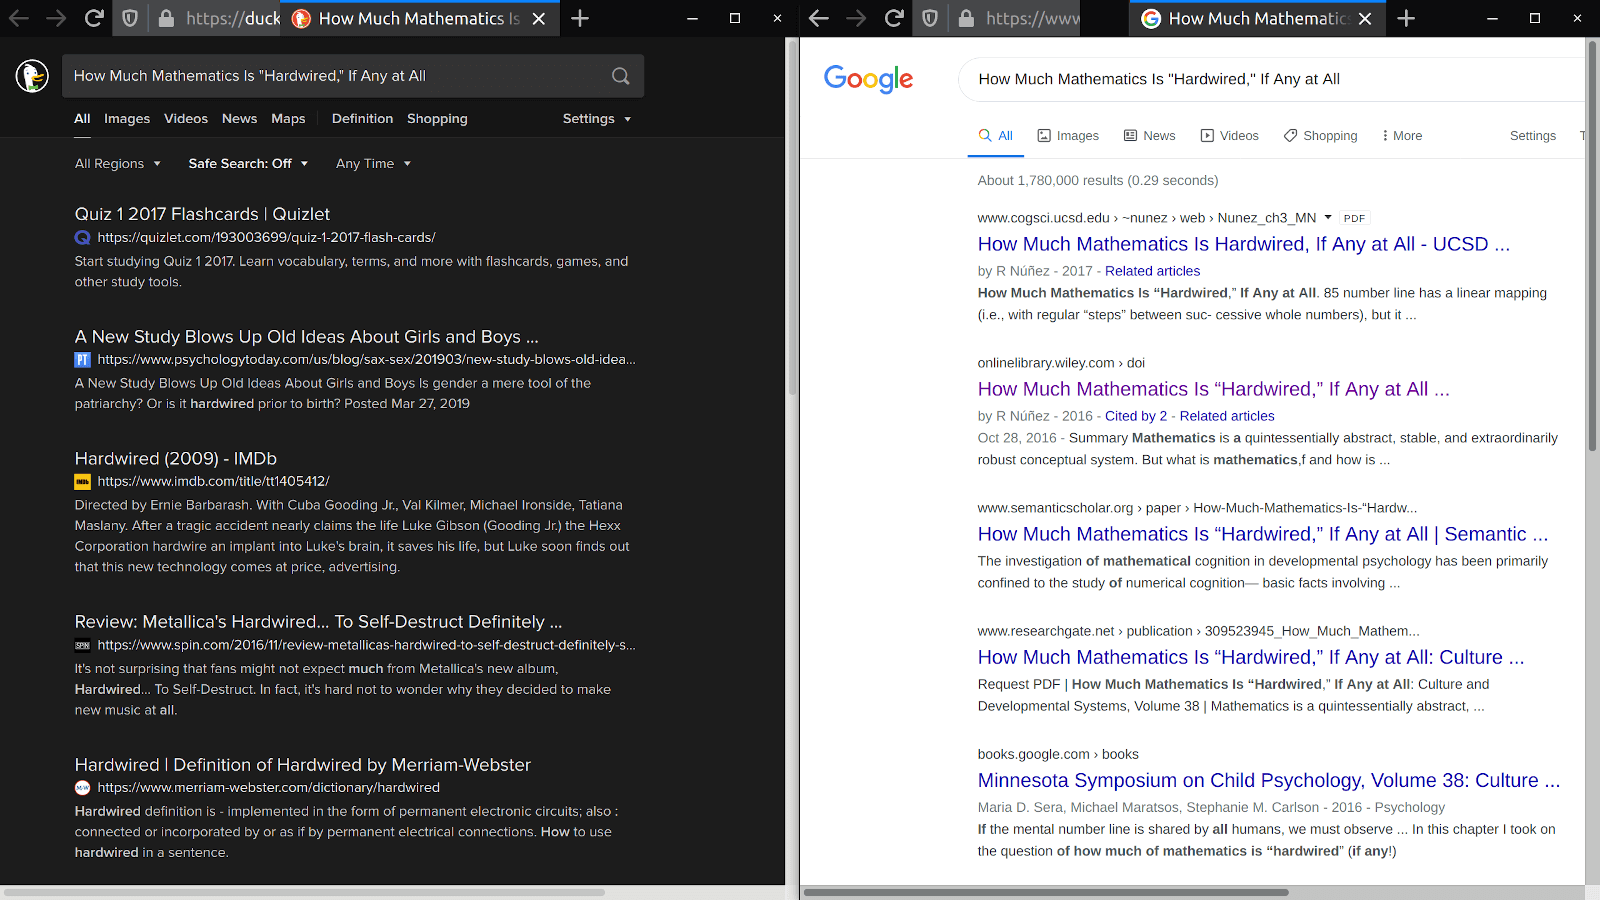Open a new tab in the Google window
This screenshot has width=1600, height=900.
pos(1406,18)
